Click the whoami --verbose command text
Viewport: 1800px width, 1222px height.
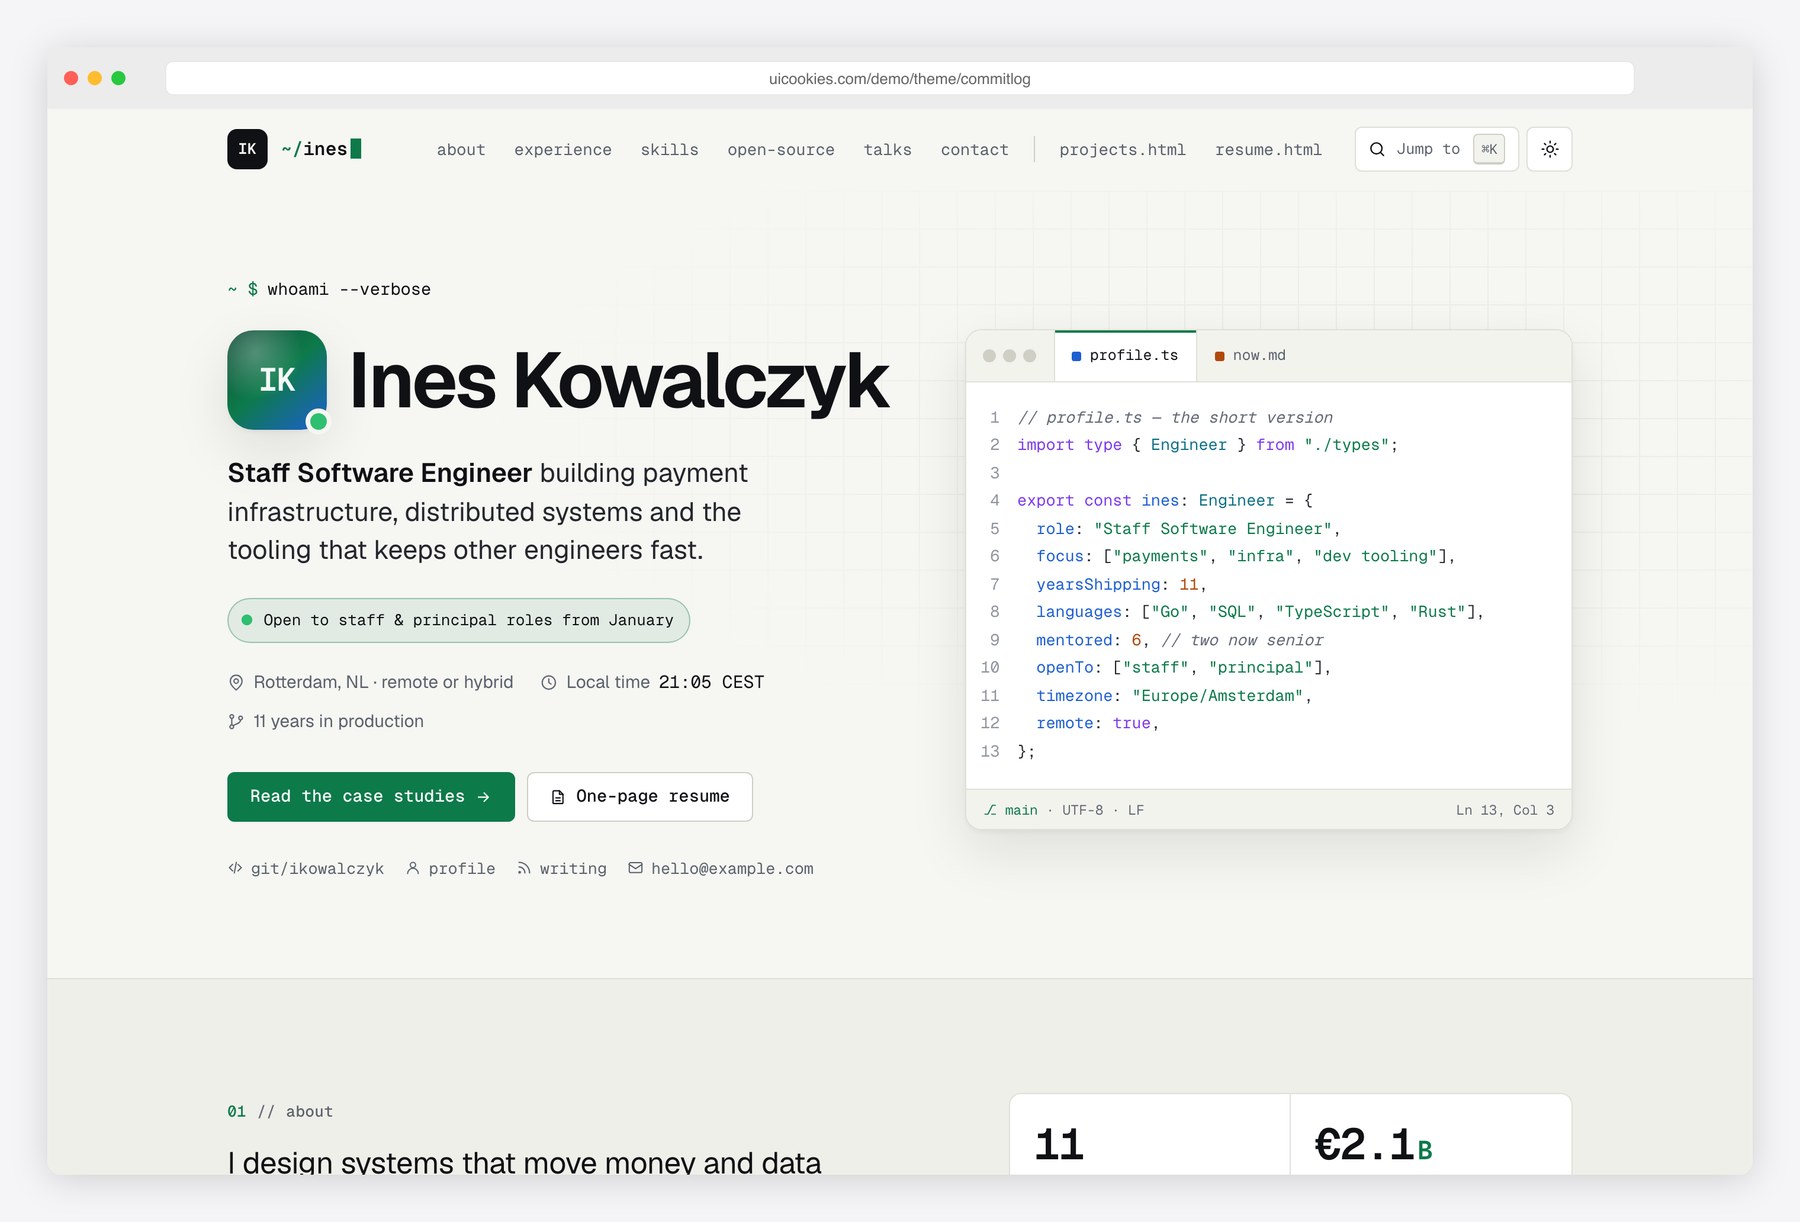[x=349, y=289]
